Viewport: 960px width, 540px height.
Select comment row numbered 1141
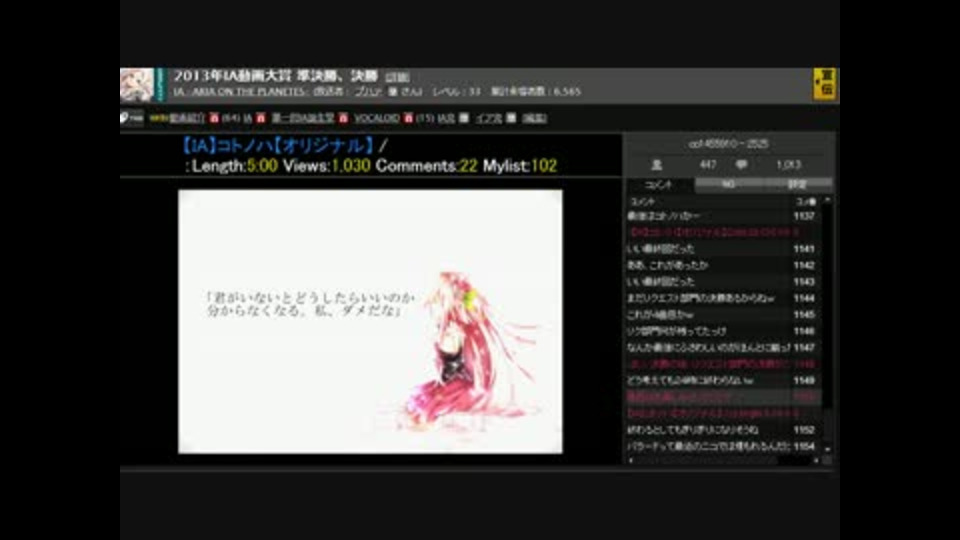click(x=723, y=249)
